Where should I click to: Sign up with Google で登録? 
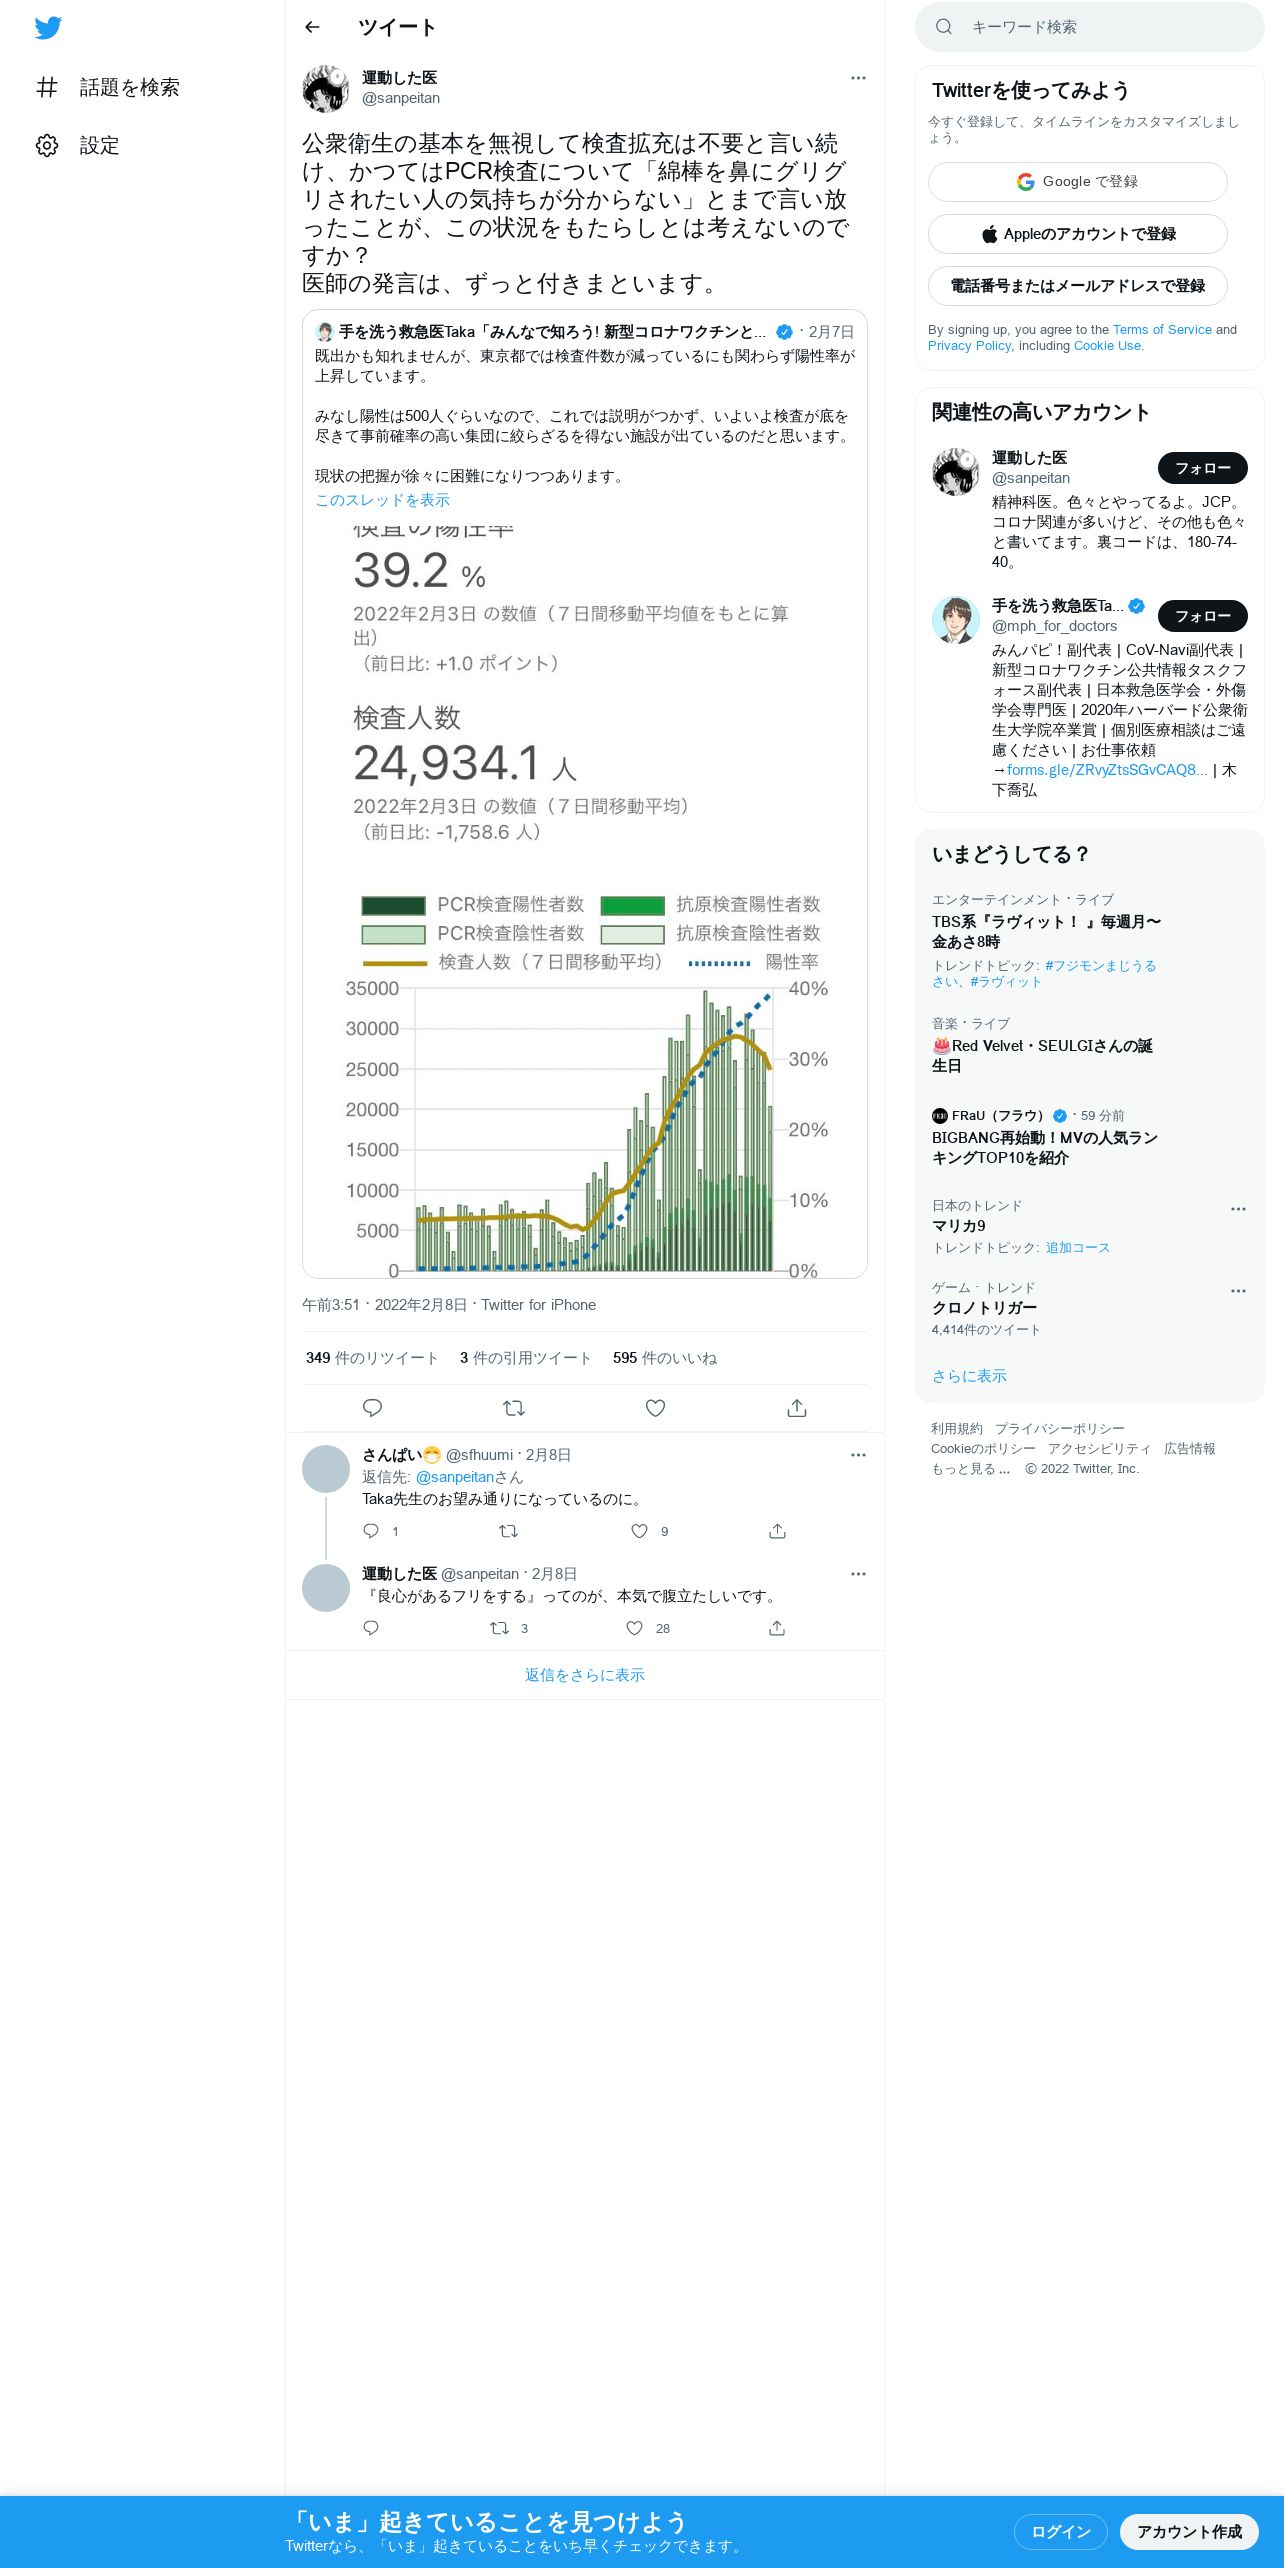click(1078, 182)
